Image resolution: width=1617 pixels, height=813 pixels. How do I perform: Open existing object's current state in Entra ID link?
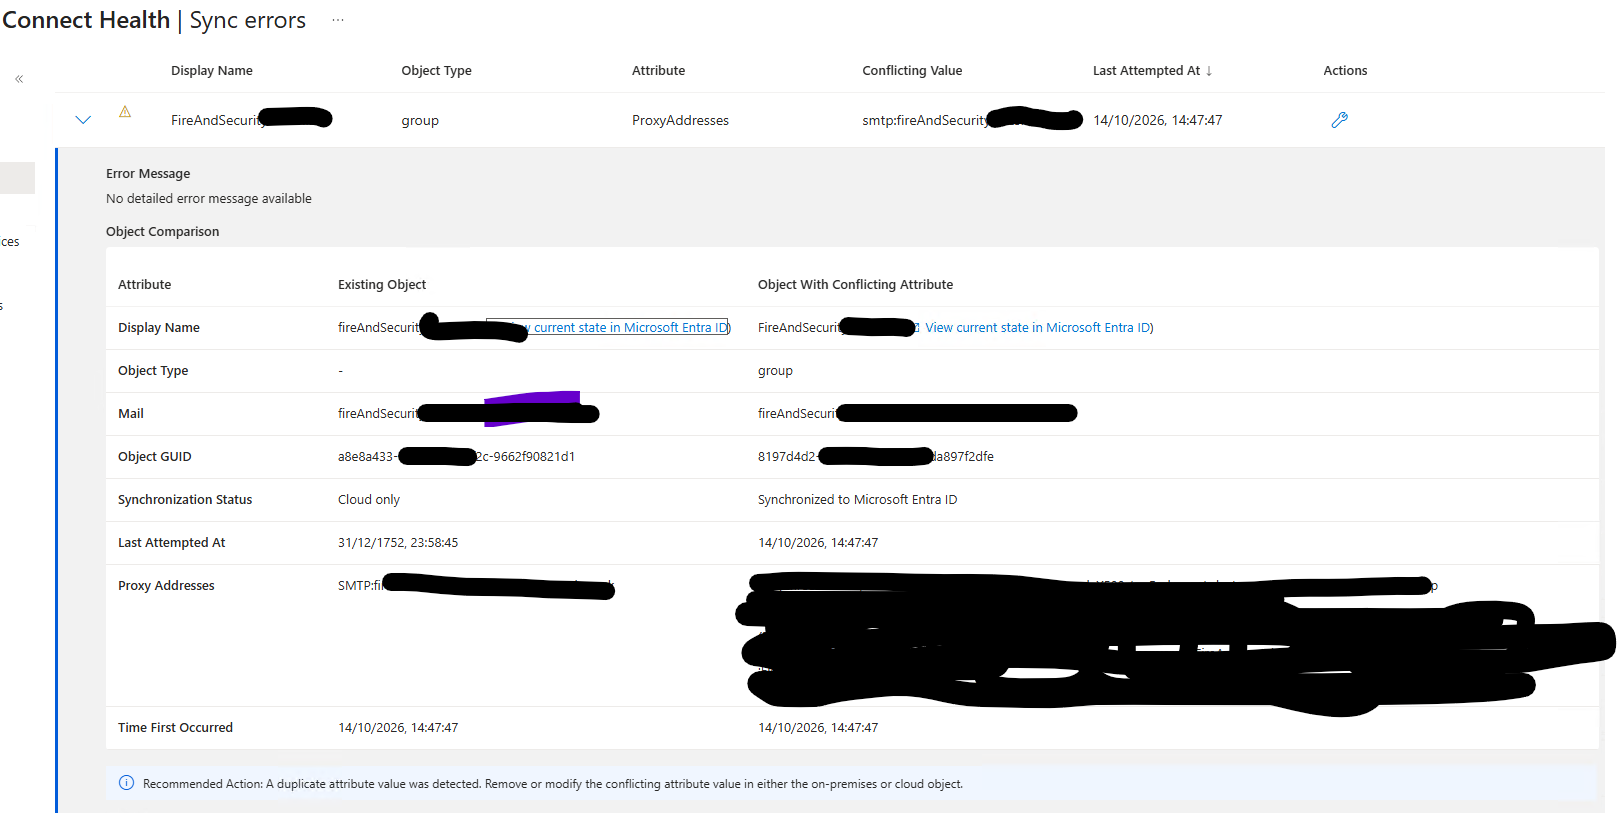point(608,327)
